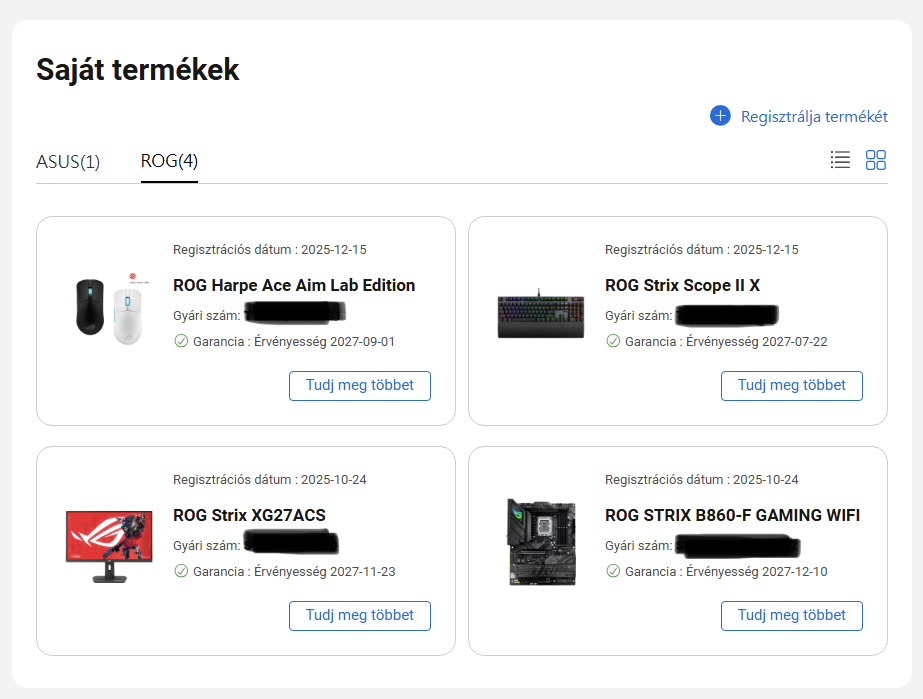923x699 pixels.
Task: Click the ROG Harpe Ace mouse thumbnail
Action: [x=108, y=307]
